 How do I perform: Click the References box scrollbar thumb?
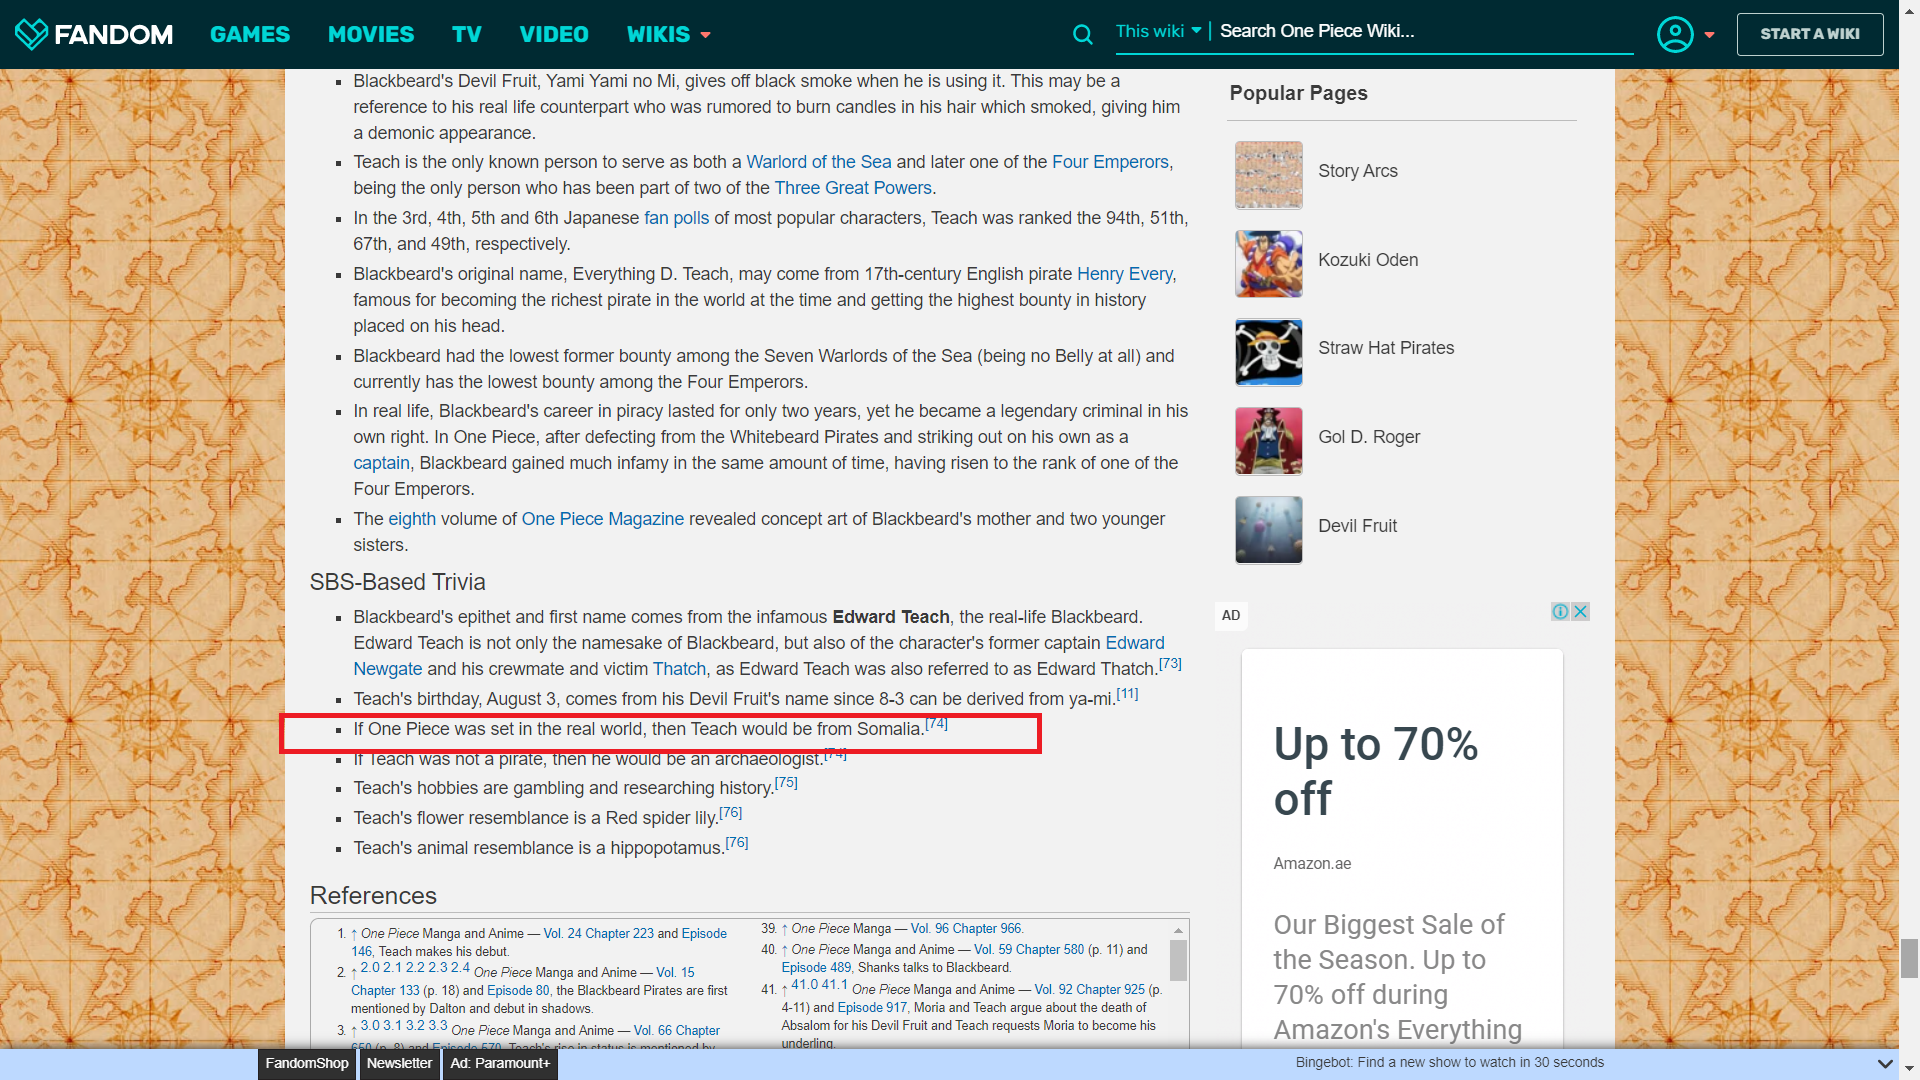pyautogui.click(x=1178, y=960)
